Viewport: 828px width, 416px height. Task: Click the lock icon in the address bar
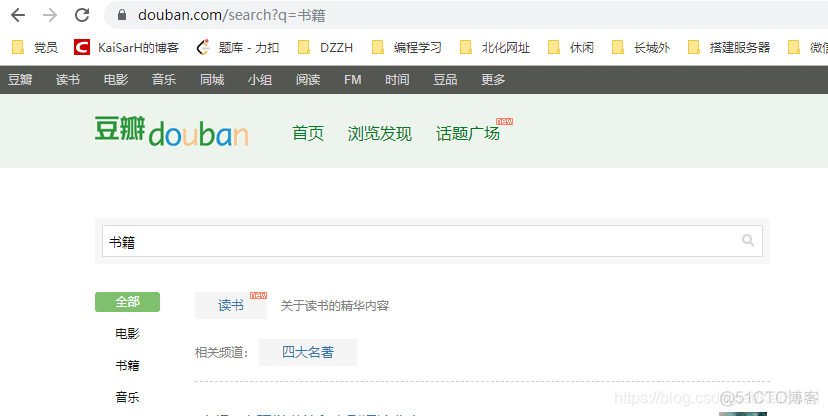coord(122,15)
